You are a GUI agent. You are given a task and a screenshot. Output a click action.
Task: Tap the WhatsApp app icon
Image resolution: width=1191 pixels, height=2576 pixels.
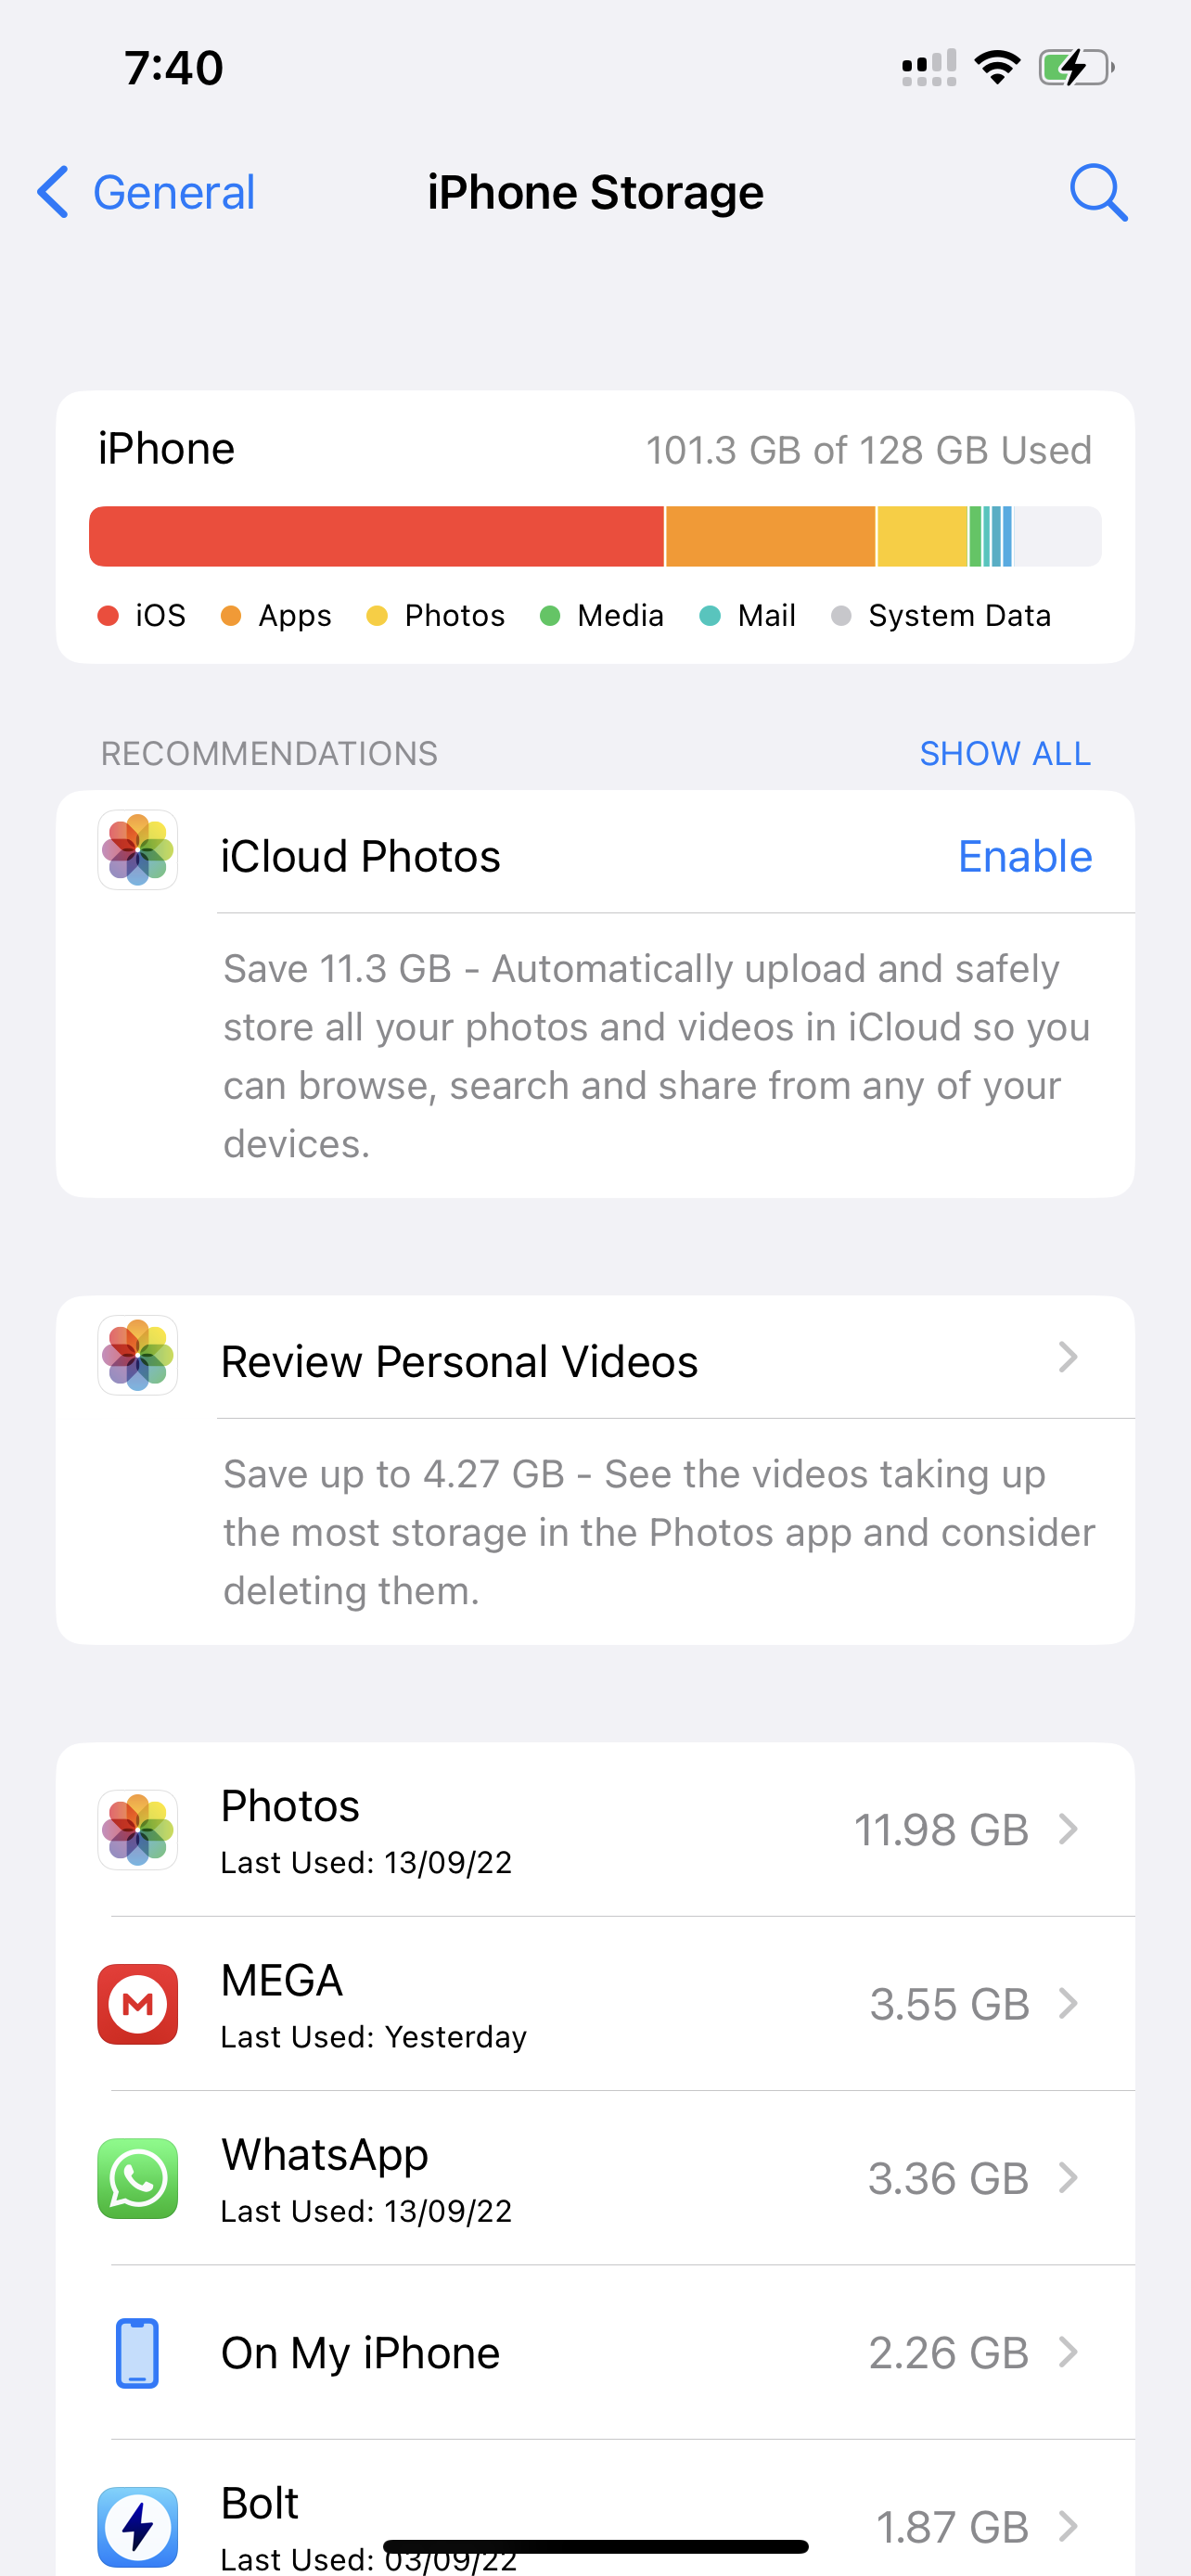[x=138, y=2178]
